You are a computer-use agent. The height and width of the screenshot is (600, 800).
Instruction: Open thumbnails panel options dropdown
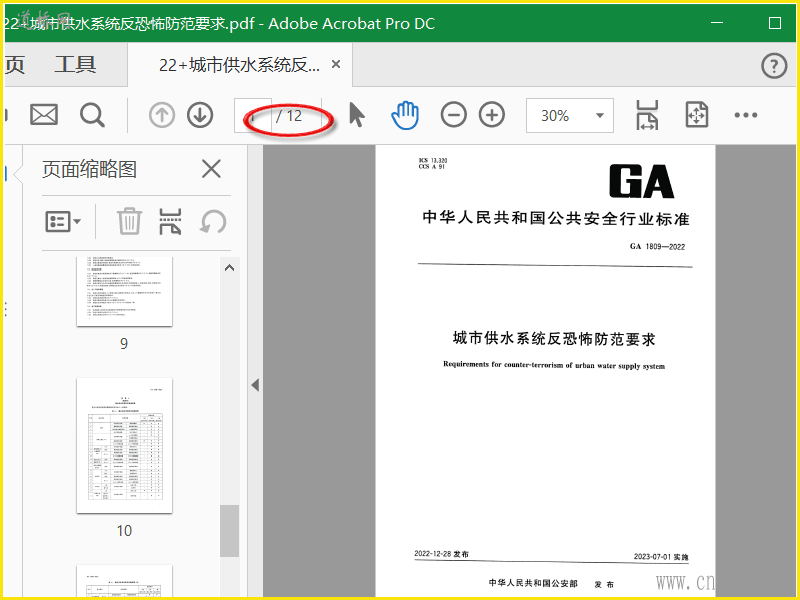coord(63,222)
